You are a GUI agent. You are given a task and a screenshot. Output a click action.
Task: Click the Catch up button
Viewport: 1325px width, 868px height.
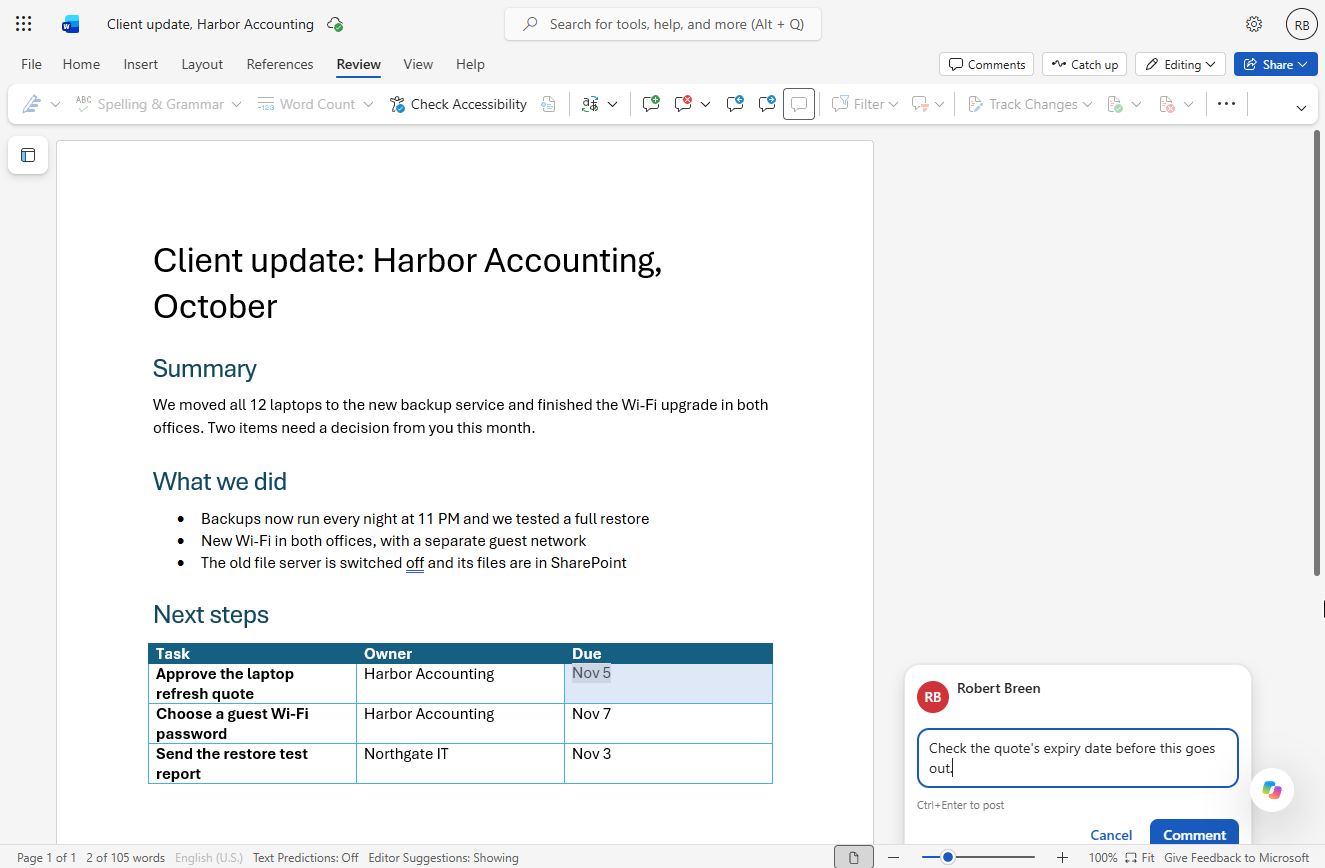coord(1085,64)
